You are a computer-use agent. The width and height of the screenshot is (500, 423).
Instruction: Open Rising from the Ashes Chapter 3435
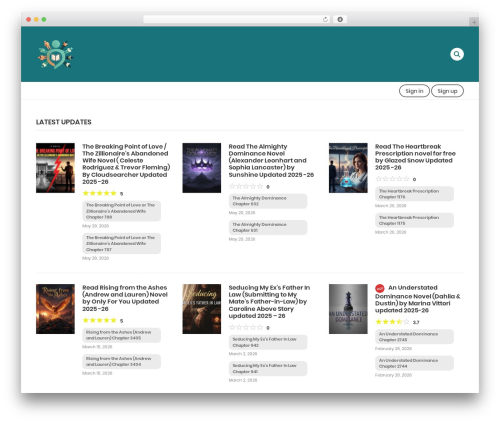(x=121, y=335)
